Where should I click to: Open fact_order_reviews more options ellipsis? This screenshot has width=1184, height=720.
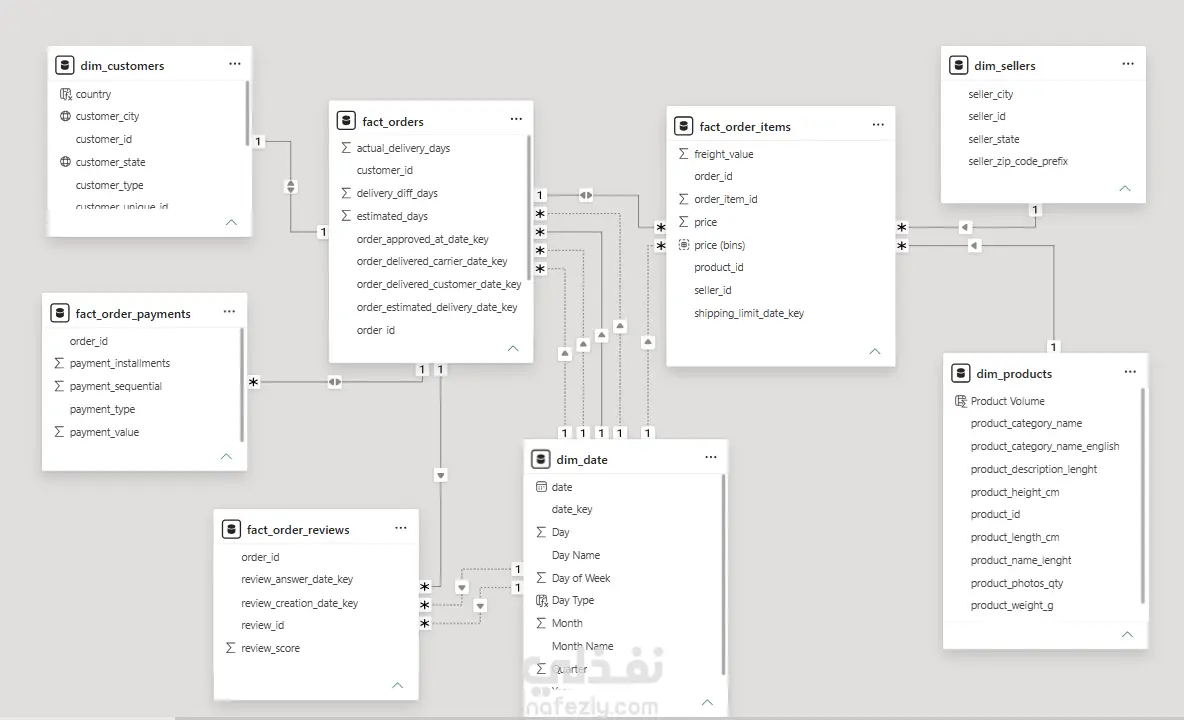click(x=401, y=528)
